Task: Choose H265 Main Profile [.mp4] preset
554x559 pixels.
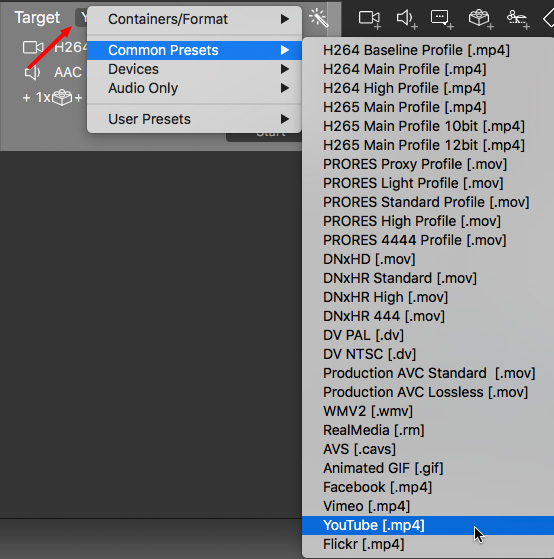Action: click(428, 107)
